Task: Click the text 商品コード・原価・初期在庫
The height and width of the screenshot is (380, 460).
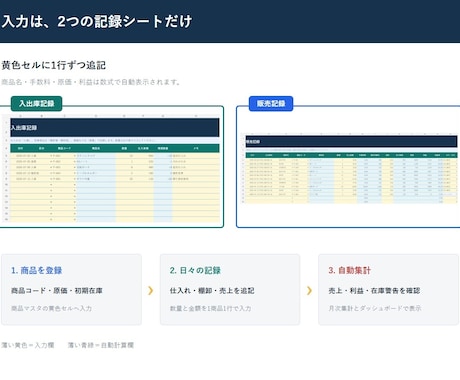Action: pyautogui.click(x=57, y=290)
